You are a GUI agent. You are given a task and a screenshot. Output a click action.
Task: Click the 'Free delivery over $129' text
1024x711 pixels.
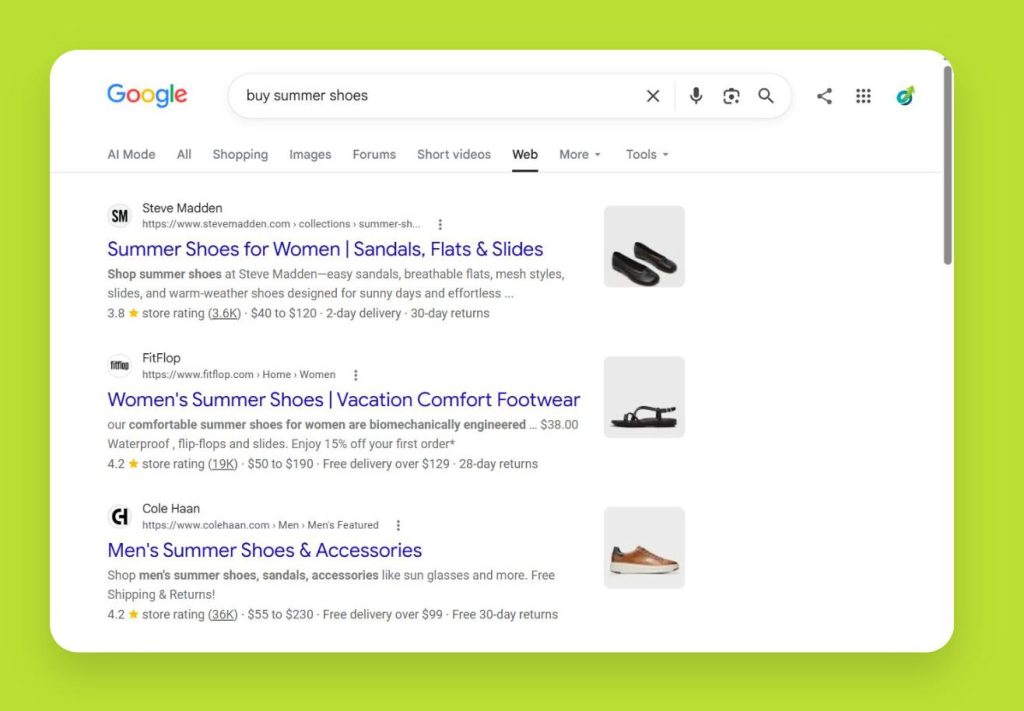pyautogui.click(x=386, y=464)
